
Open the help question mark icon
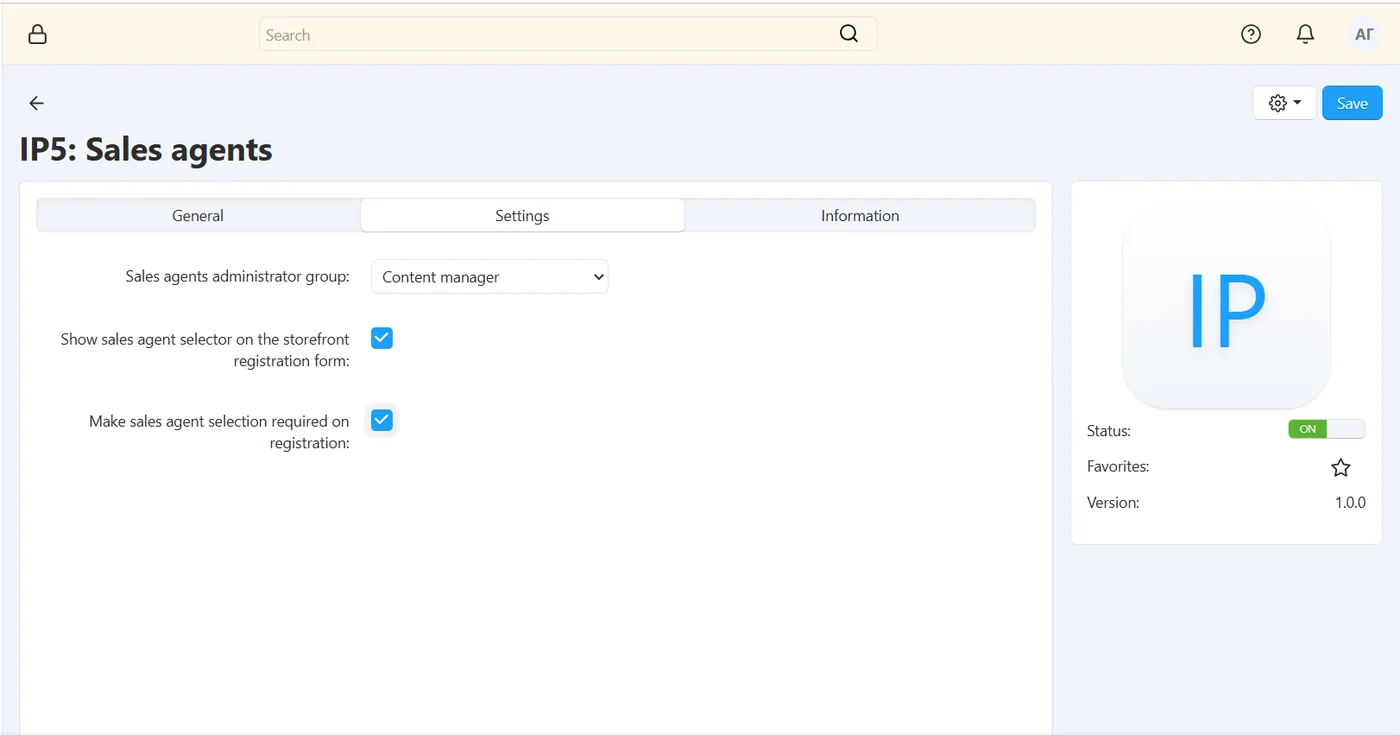pyautogui.click(x=1251, y=34)
